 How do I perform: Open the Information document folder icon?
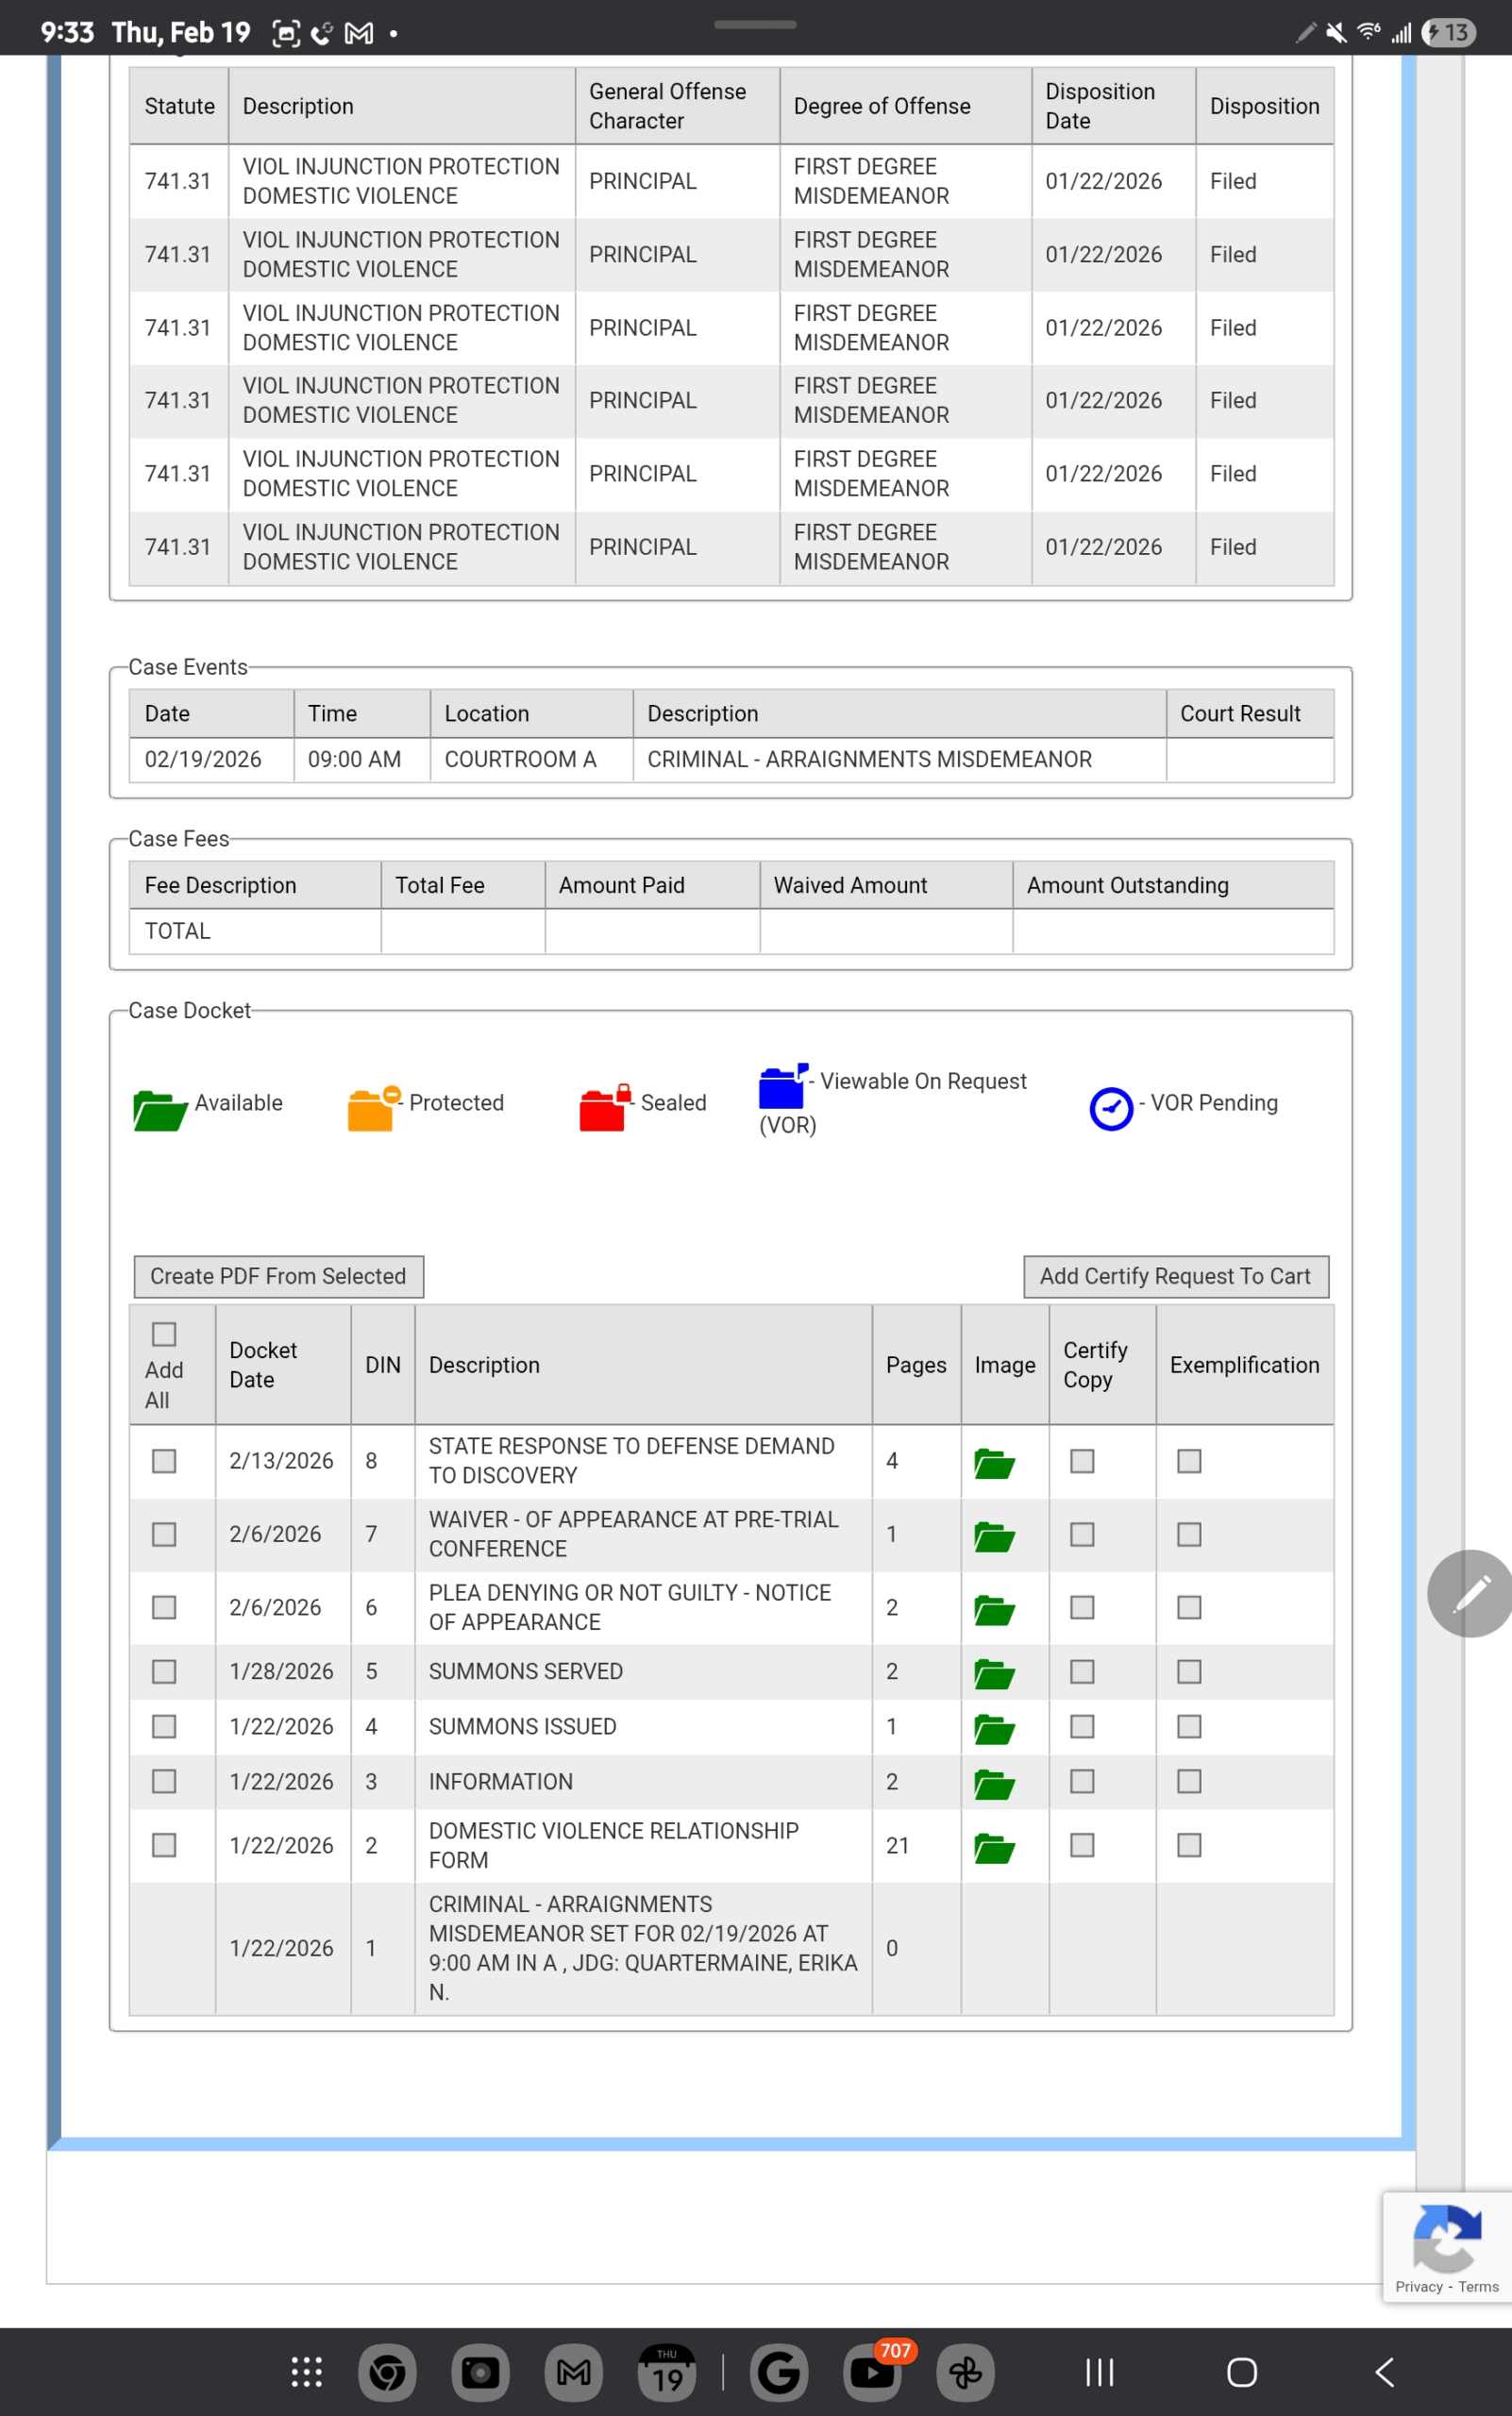(x=994, y=1783)
